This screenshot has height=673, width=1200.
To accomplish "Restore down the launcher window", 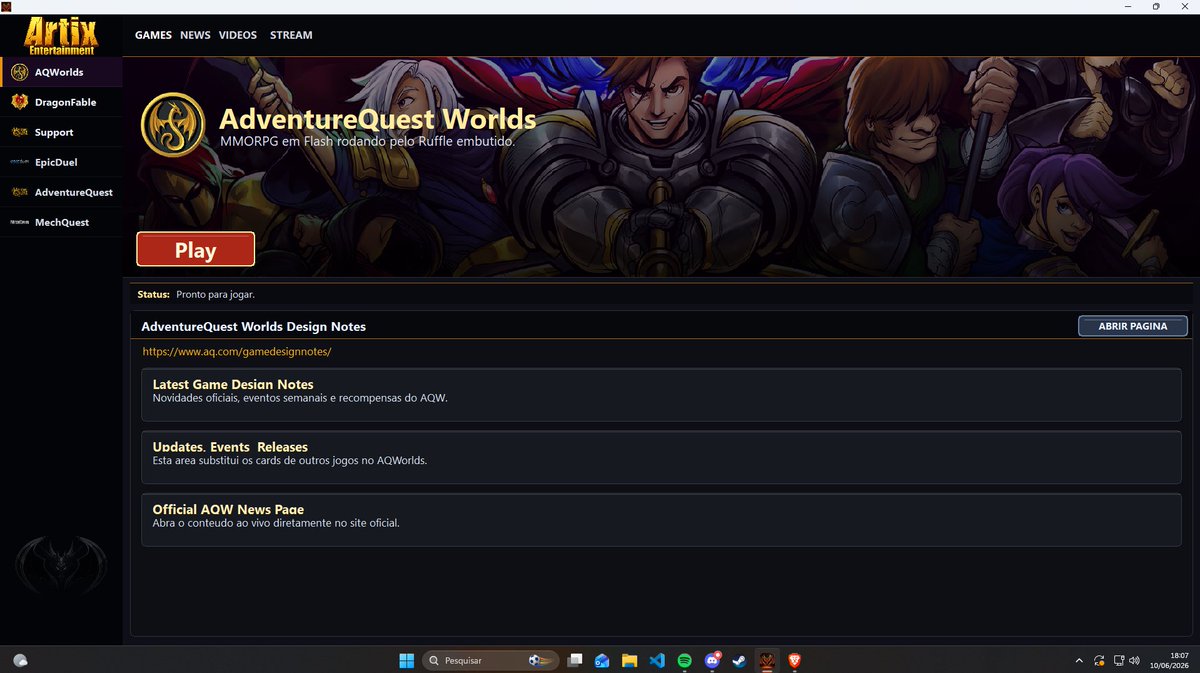I will click(1156, 6).
